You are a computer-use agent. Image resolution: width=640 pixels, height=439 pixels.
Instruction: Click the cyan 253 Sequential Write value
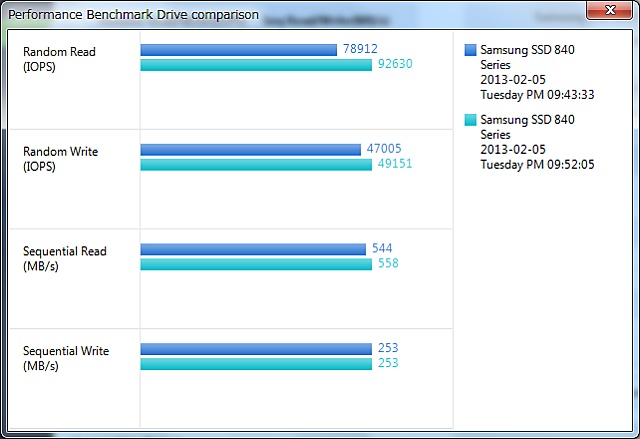[388, 363]
